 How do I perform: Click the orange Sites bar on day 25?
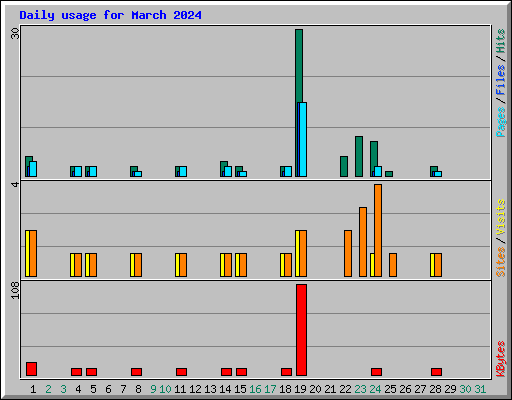click(393, 265)
